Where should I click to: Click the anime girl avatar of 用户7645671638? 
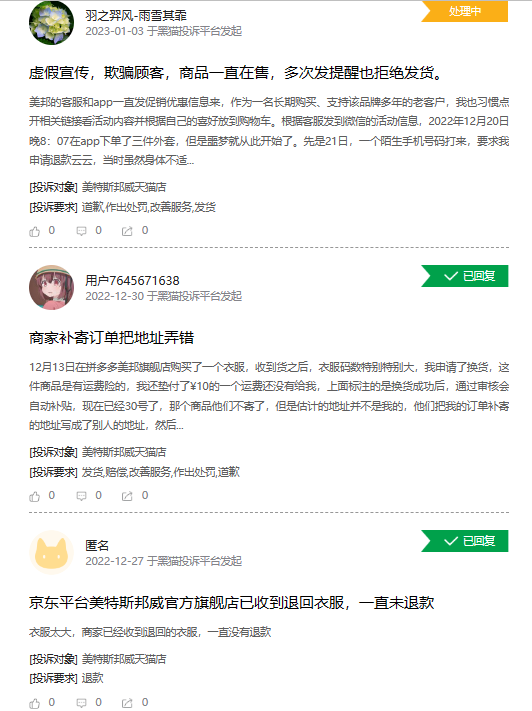click(x=51, y=287)
